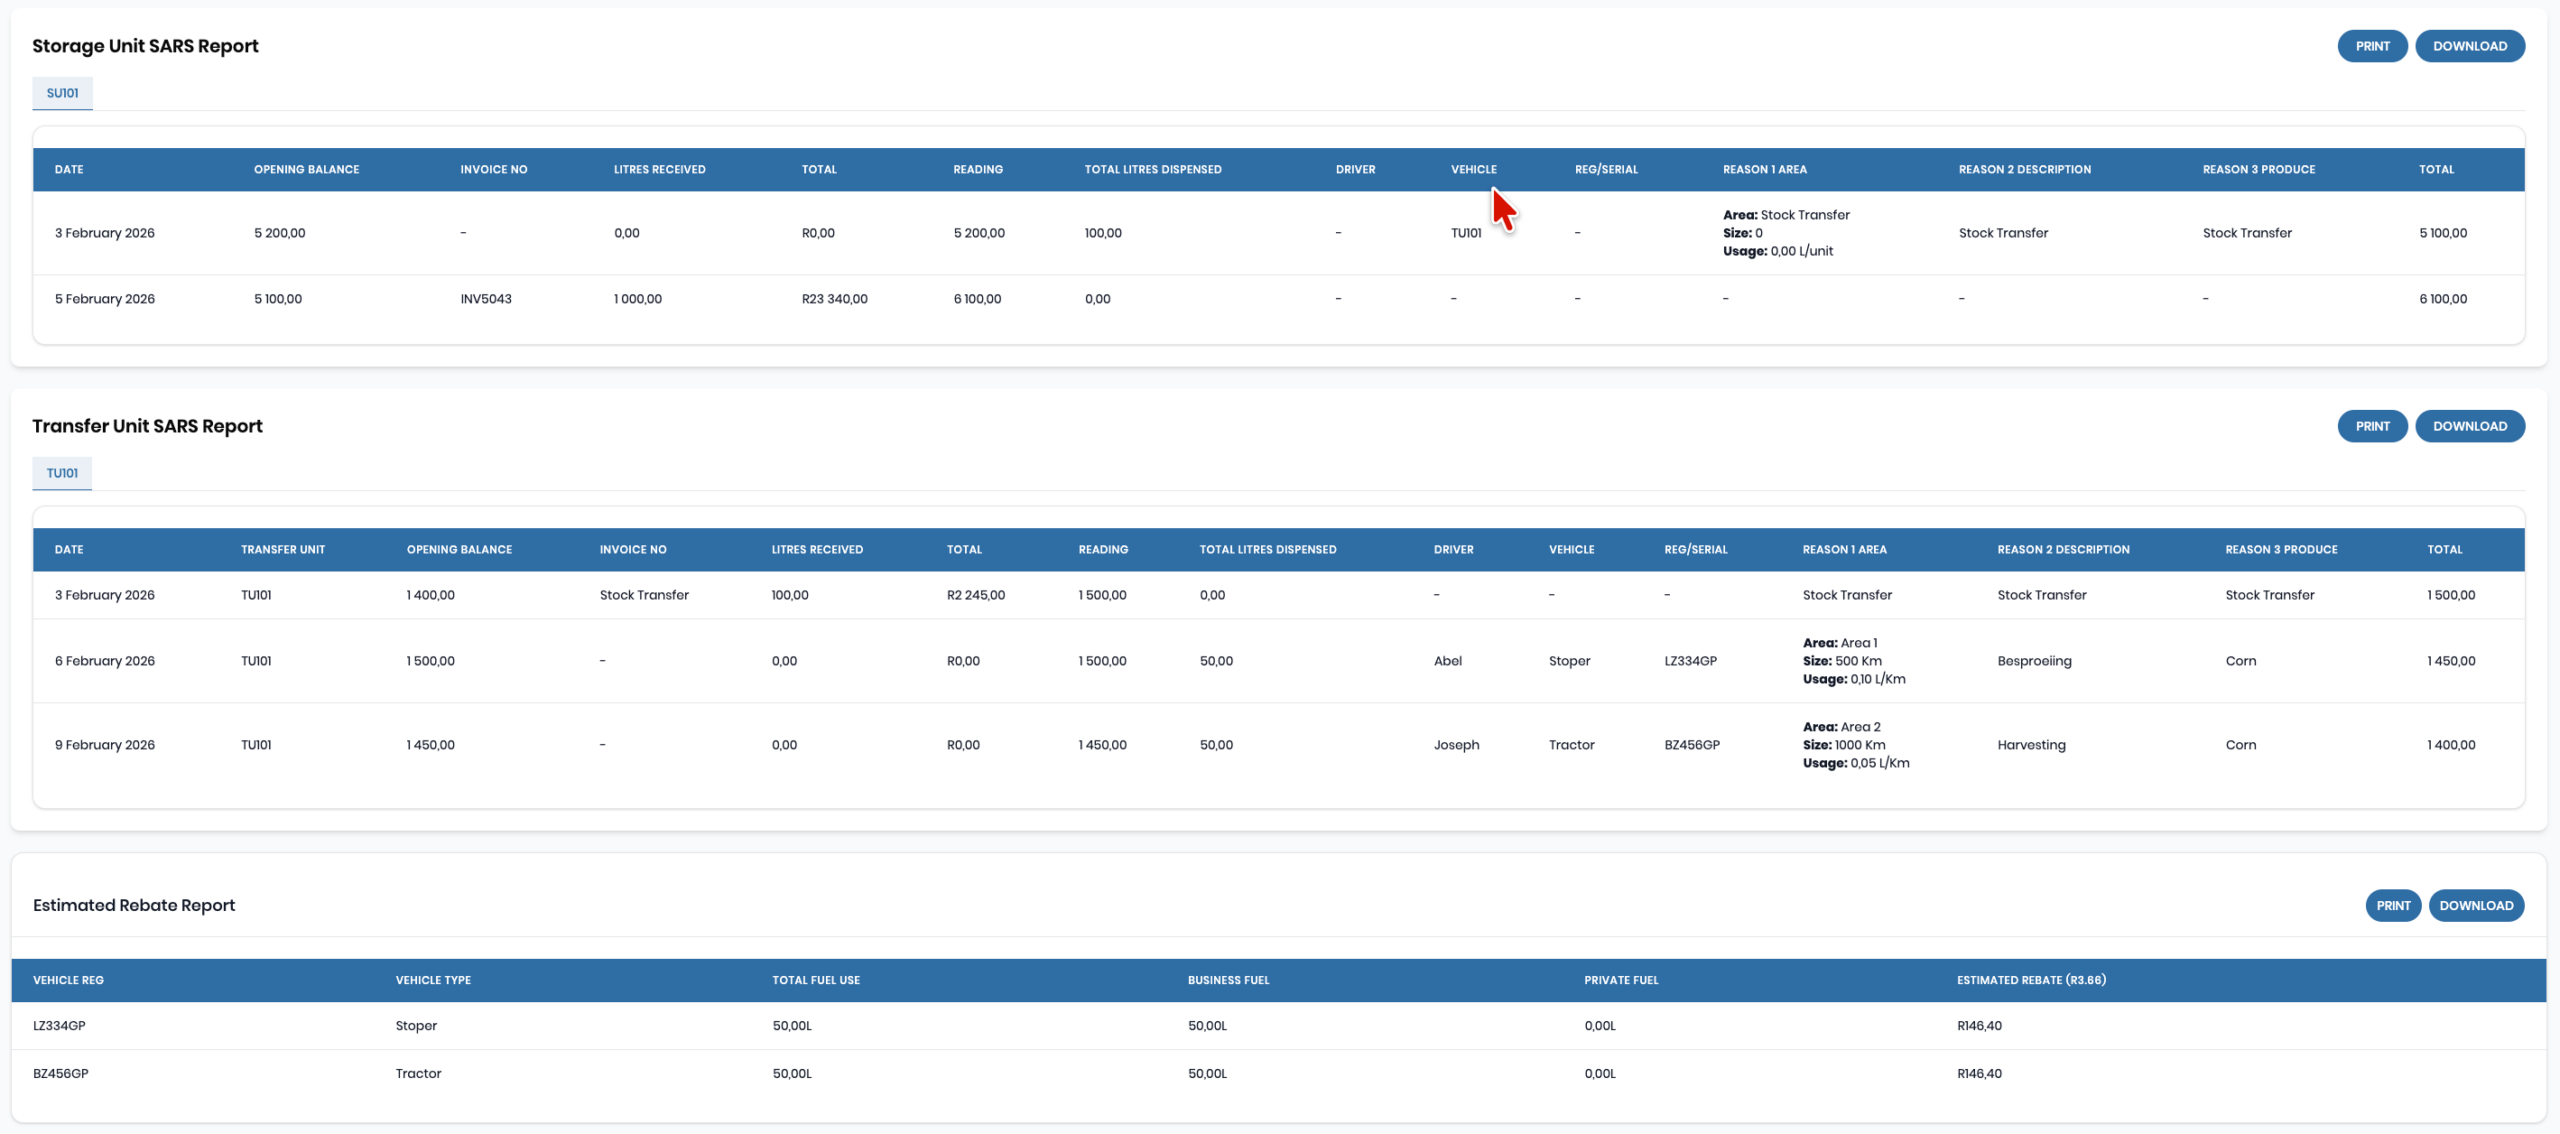Screen dimensions: 2560x1134
Task: Click the Estimated Rebate (R3.66) header
Action: coord(2031,980)
